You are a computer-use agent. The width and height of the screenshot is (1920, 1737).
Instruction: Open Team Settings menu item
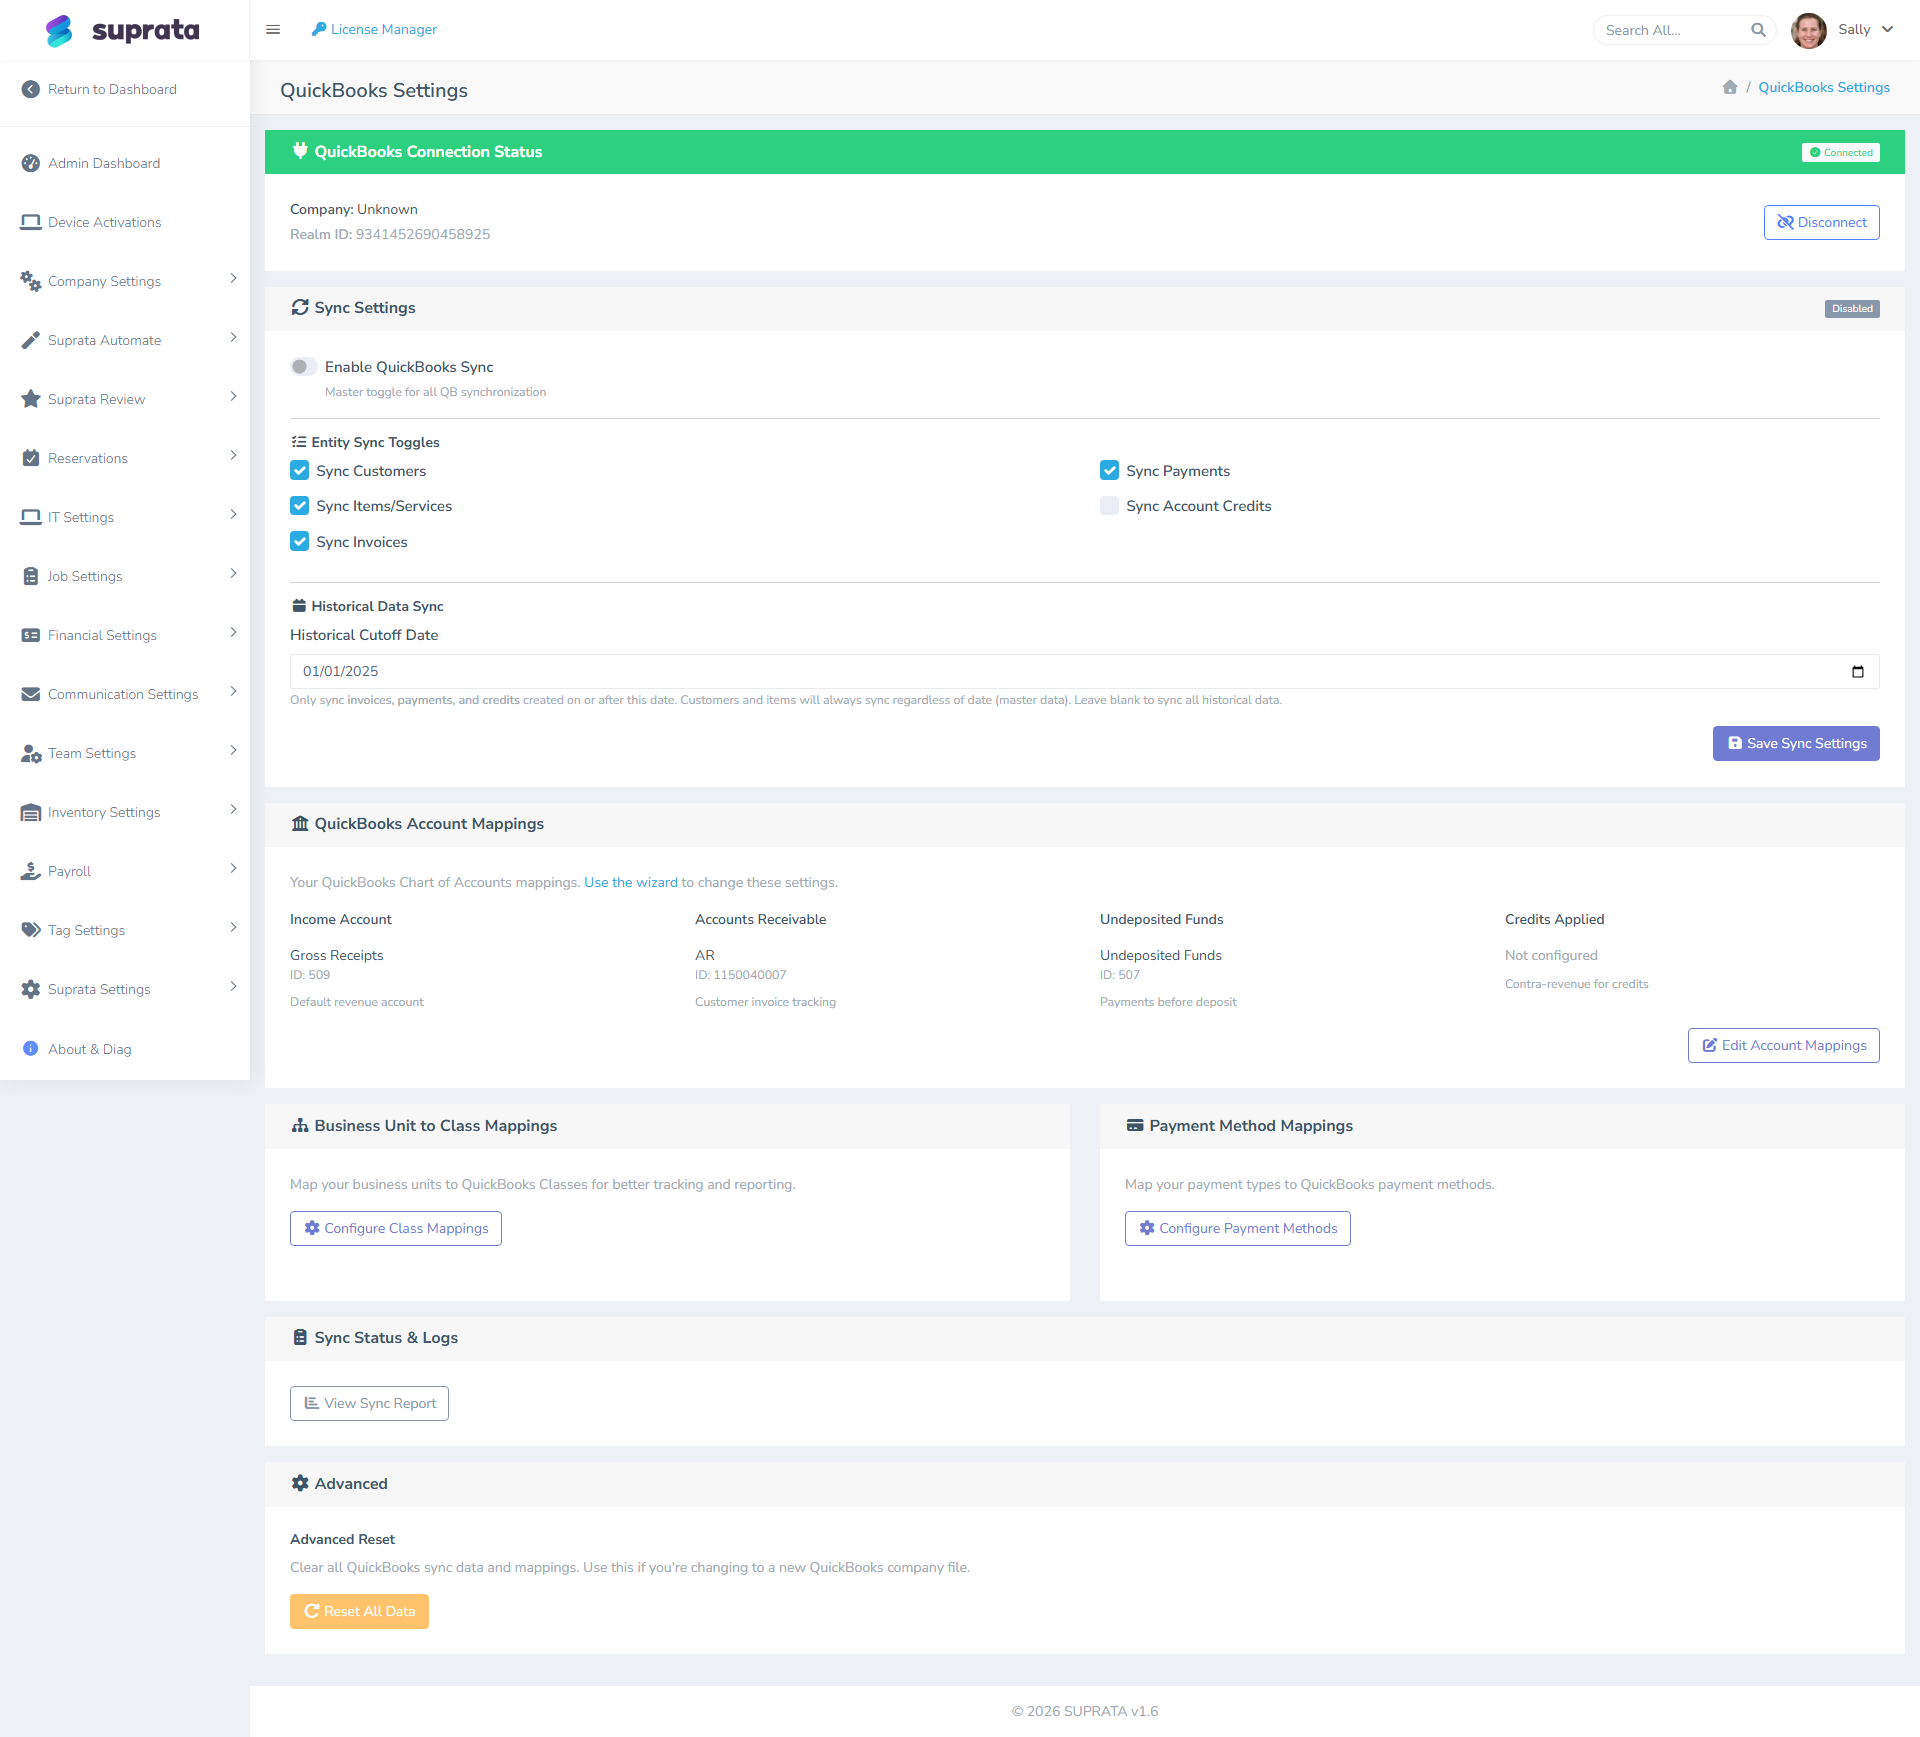coord(125,753)
